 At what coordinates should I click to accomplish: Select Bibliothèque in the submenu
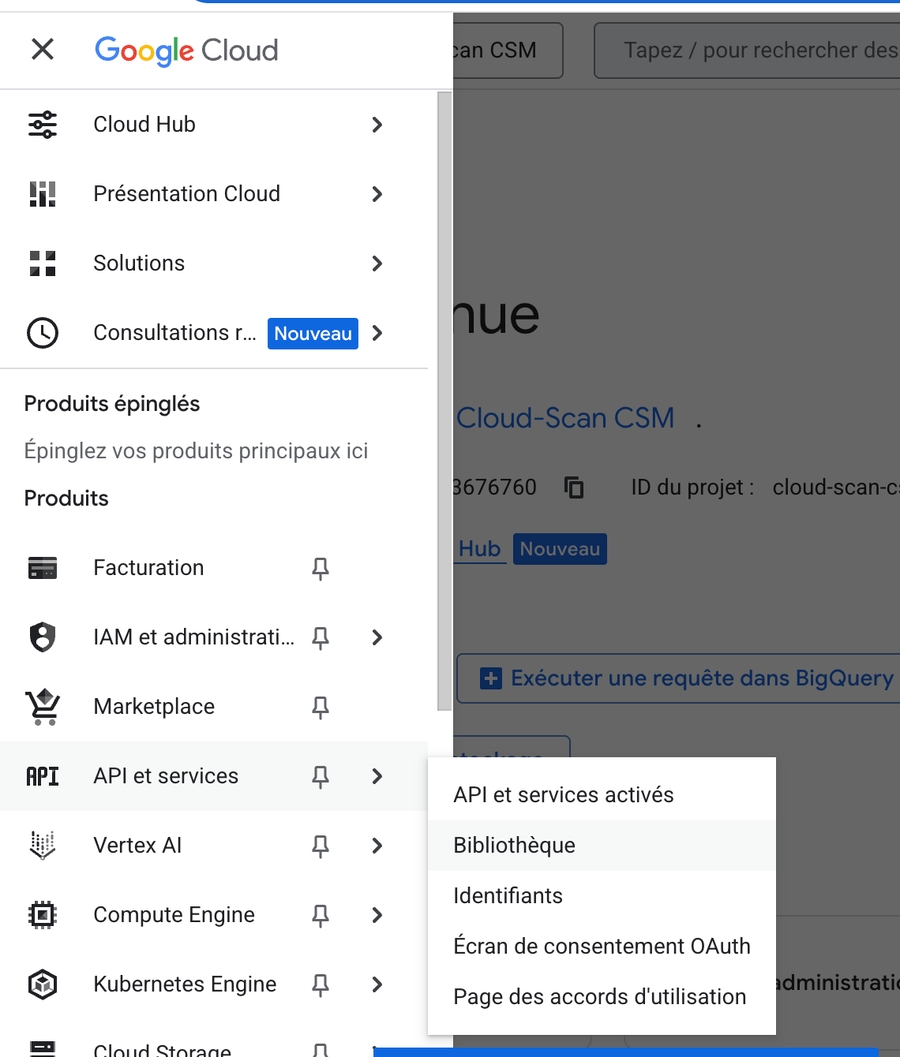click(x=514, y=845)
